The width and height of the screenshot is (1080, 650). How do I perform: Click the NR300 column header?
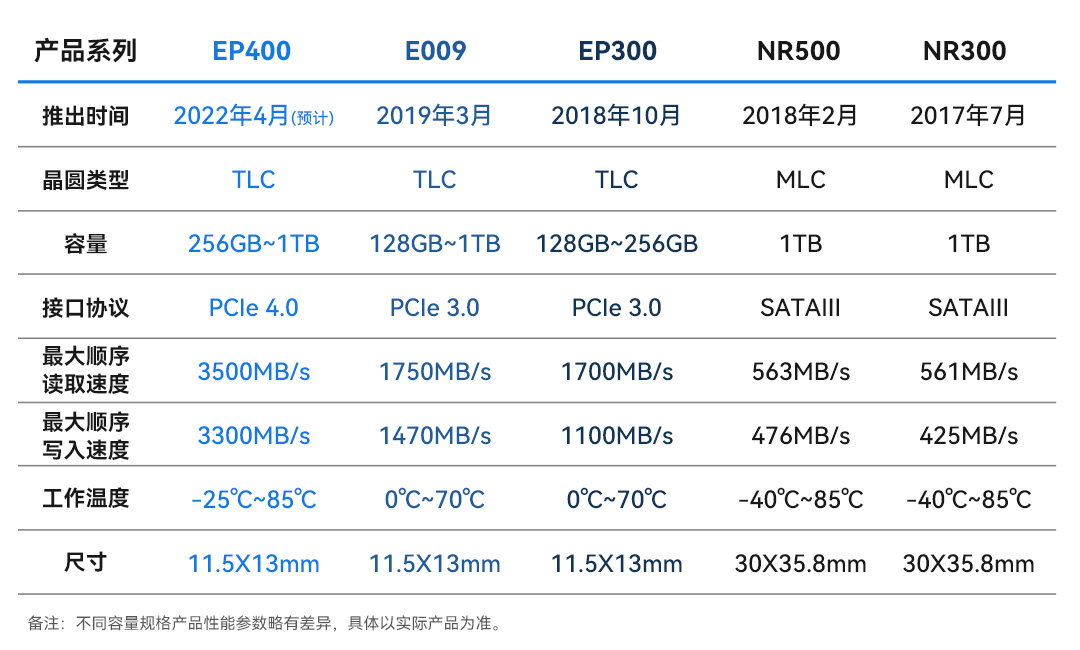pos(965,51)
